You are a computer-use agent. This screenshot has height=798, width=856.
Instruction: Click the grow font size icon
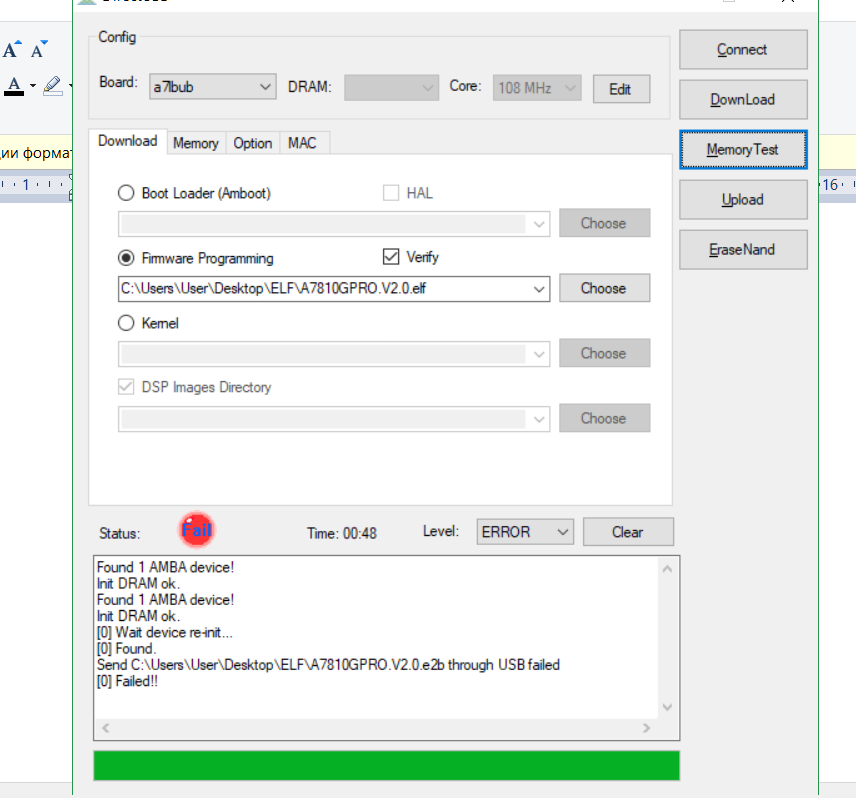[x=12, y=50]
